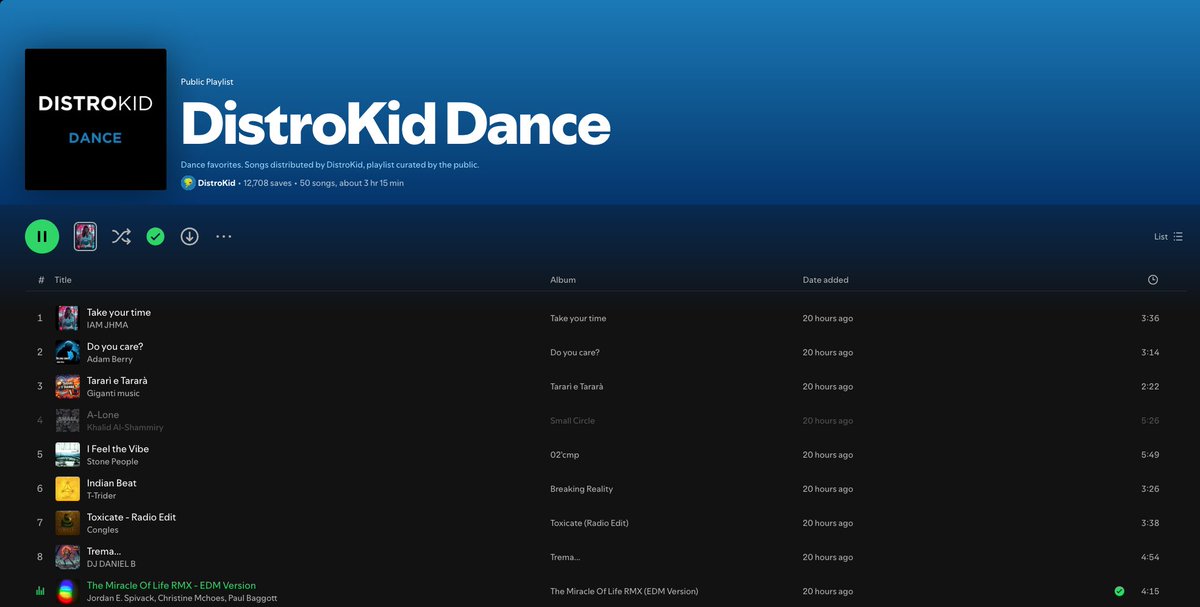The width and height of the screenshot is (1200, 607).
Task: Click saved checkmark on Miracle Of Life row
Action: pyautogui.click(x=1119, y=591)
